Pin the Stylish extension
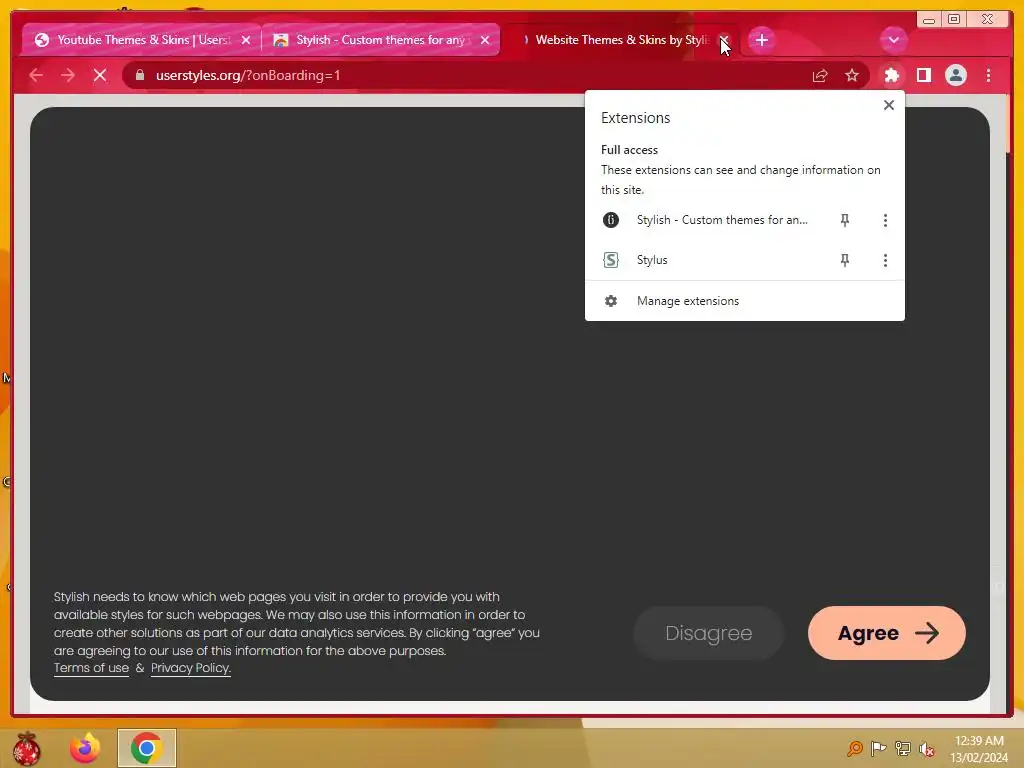 click(844, 220)
